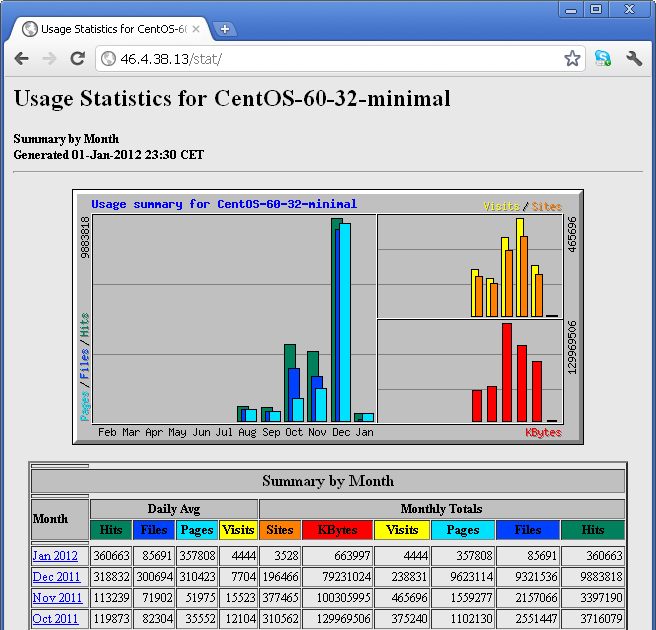Click the forward navigation arrow
Viewport: 656px width, 630px height.
click(49, 59)
